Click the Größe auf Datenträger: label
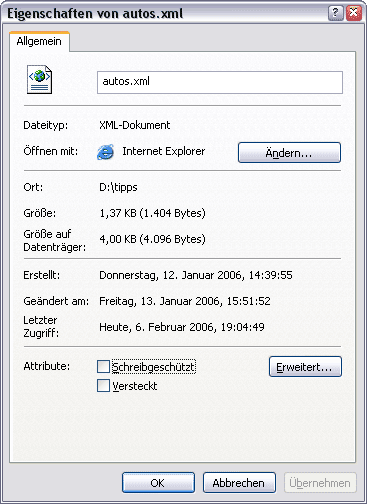Screen dimensions: 367x504 pos(55,241)
